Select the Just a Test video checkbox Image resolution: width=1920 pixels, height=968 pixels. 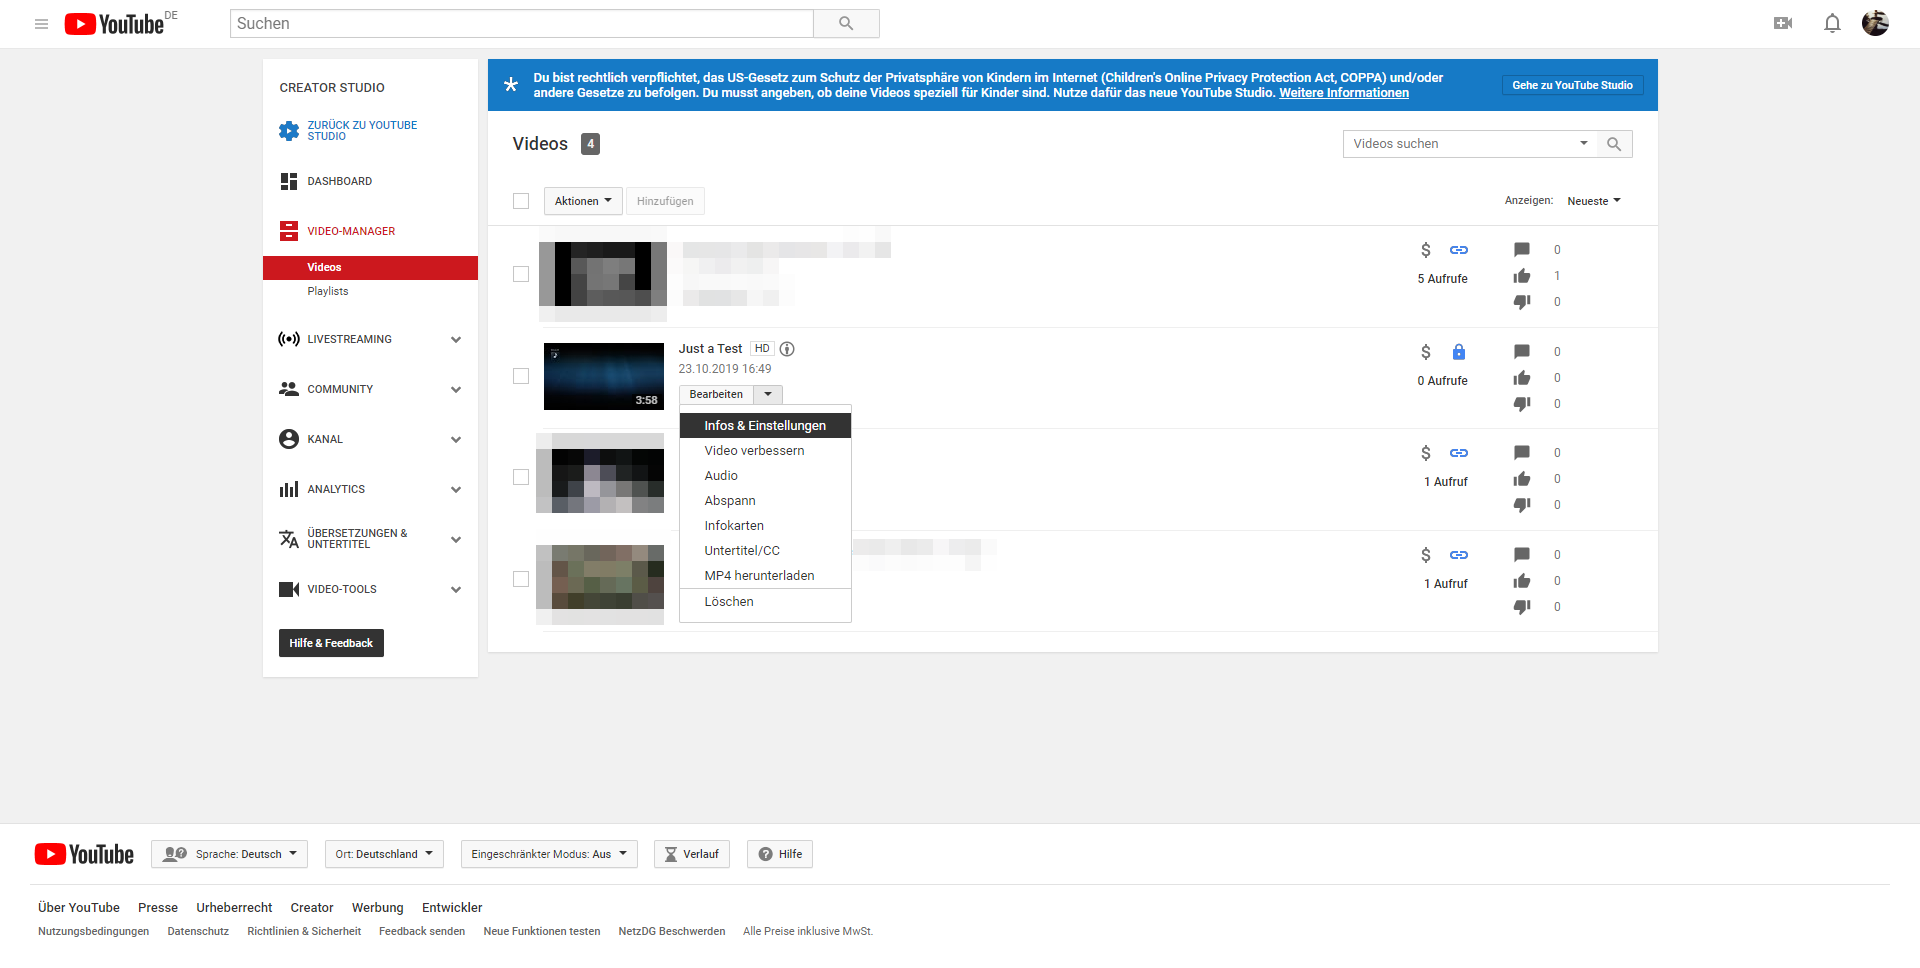521,376
